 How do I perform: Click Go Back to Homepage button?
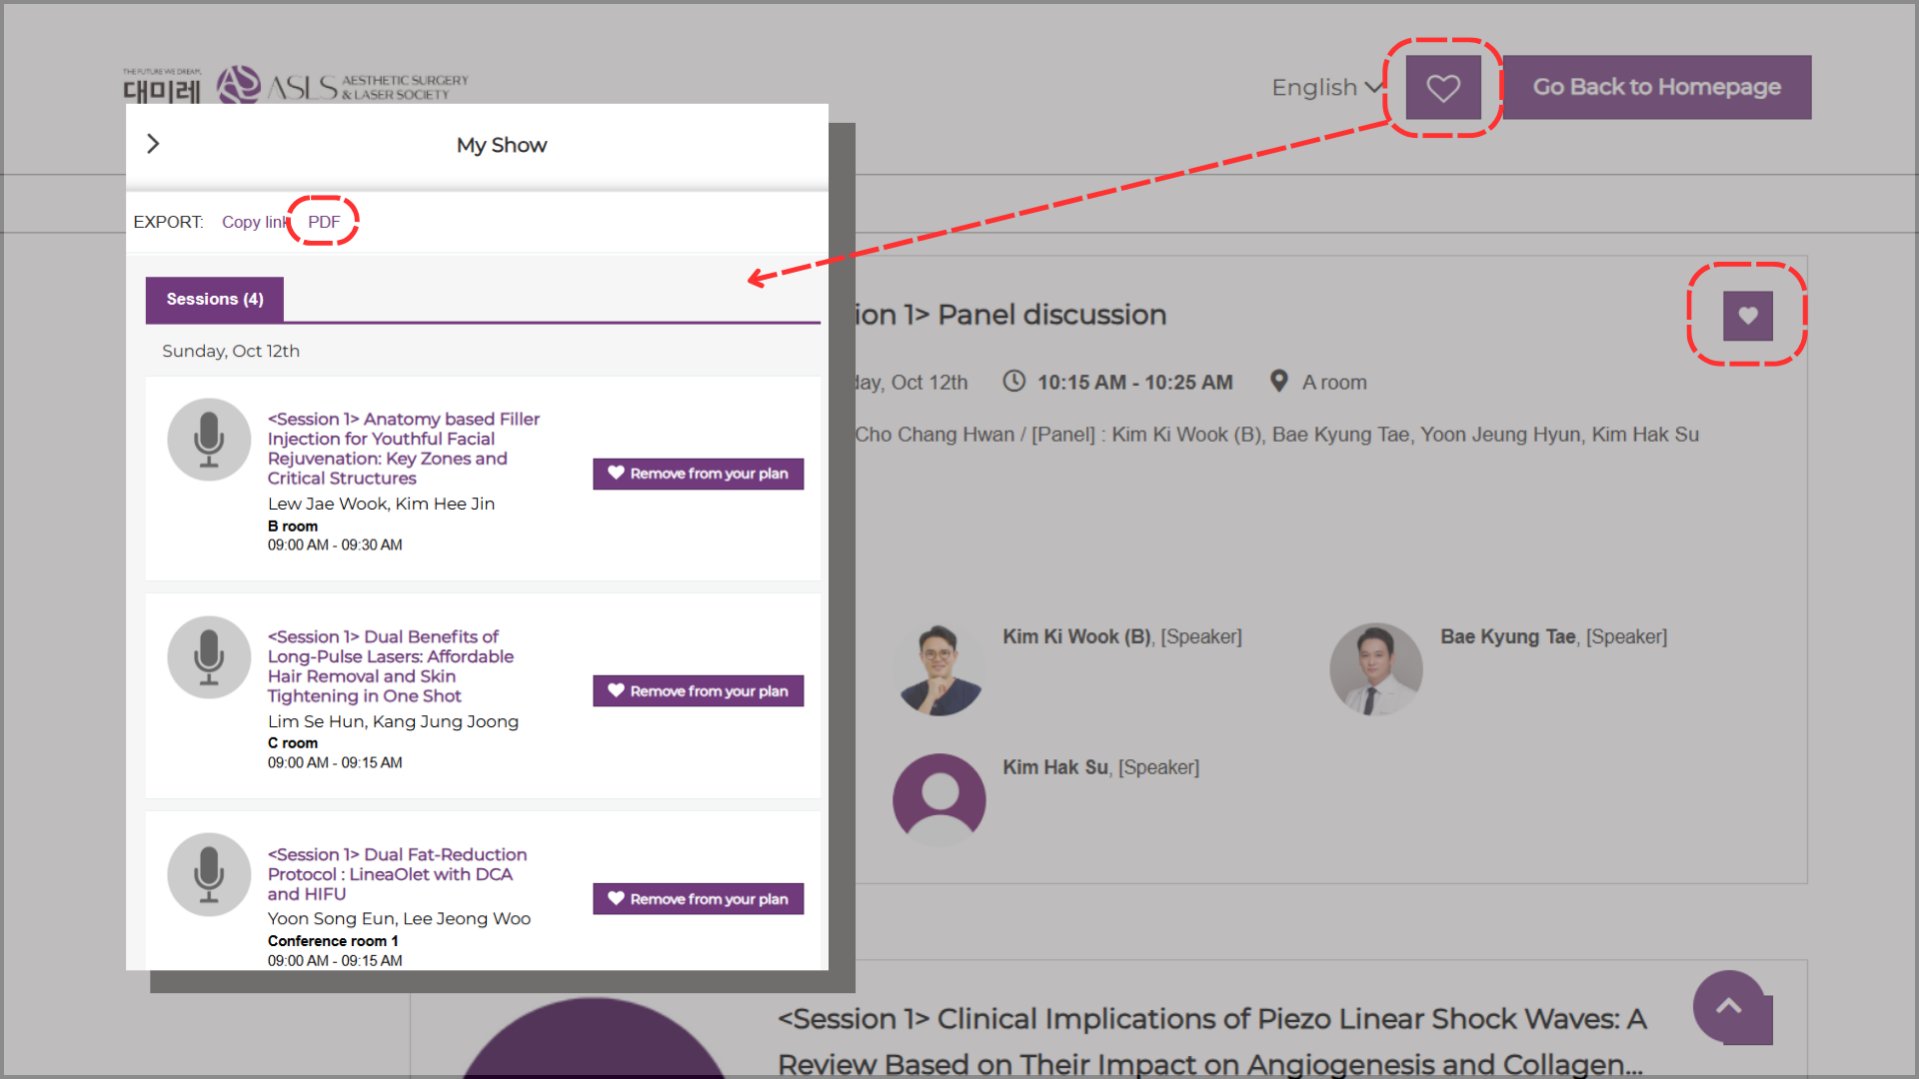pos(1657,87)
